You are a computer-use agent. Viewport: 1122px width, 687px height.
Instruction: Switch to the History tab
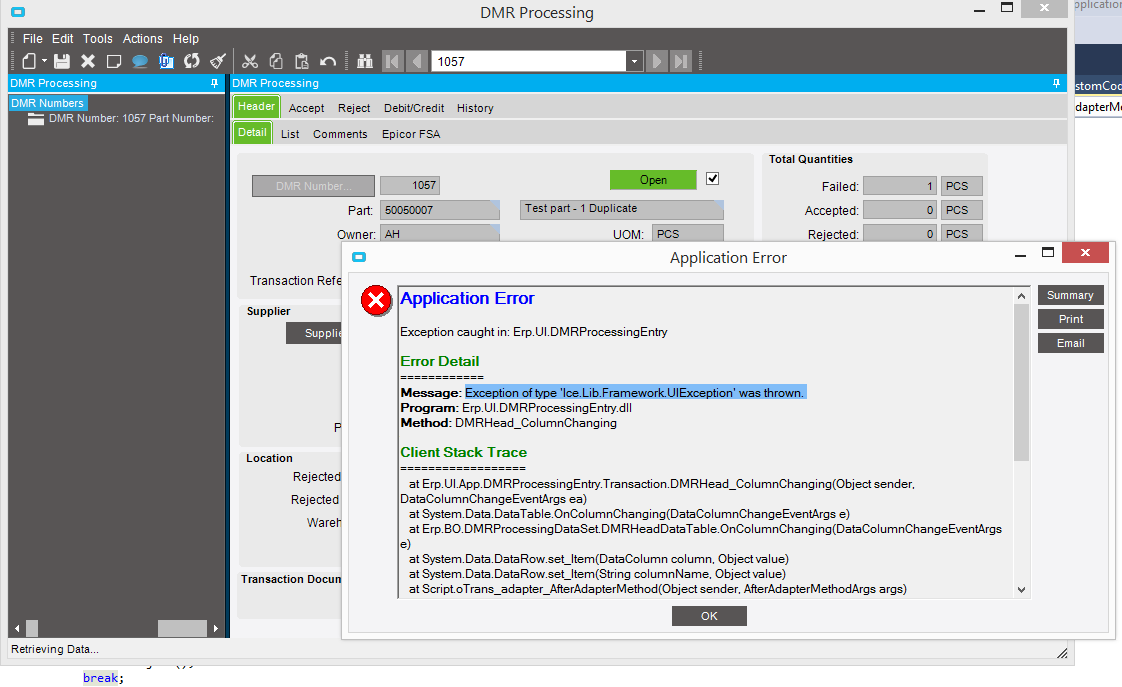click(x=475, y=108)
